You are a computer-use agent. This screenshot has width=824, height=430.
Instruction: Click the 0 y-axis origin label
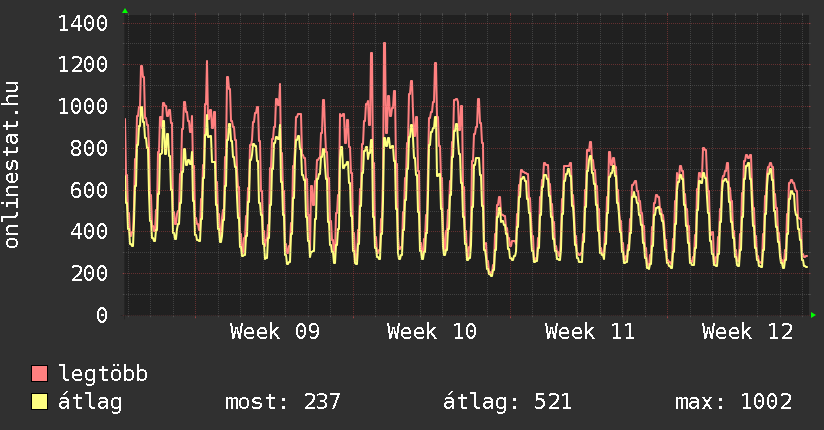(x=101, y=316)
